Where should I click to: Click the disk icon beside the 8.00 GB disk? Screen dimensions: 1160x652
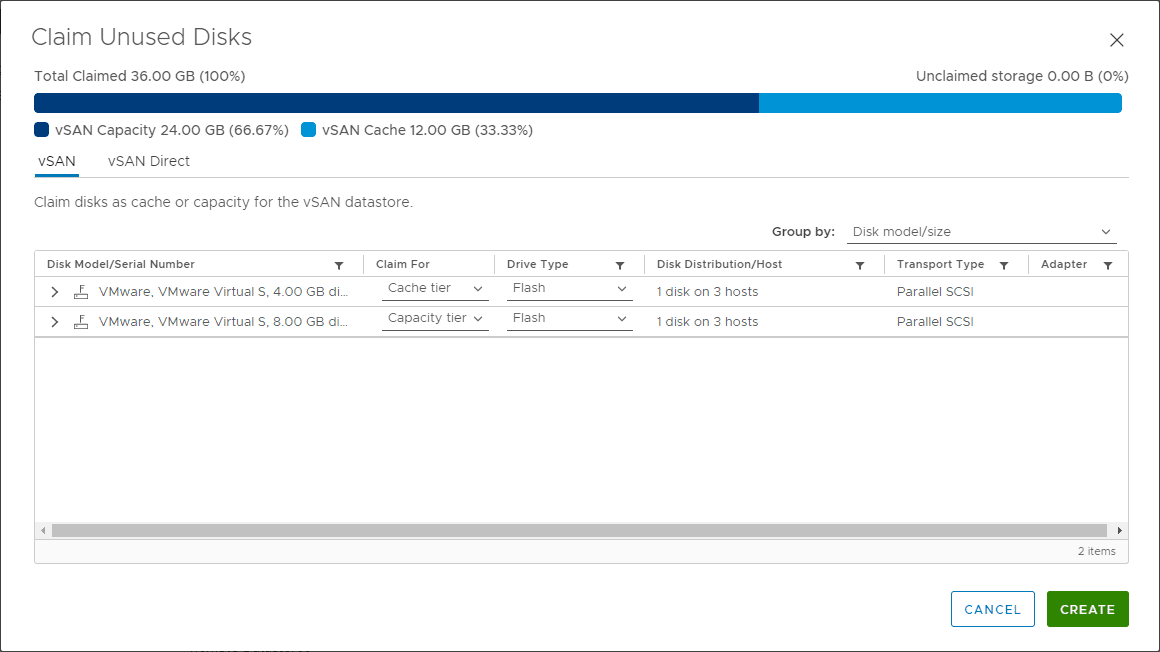[x=81, y=321]
